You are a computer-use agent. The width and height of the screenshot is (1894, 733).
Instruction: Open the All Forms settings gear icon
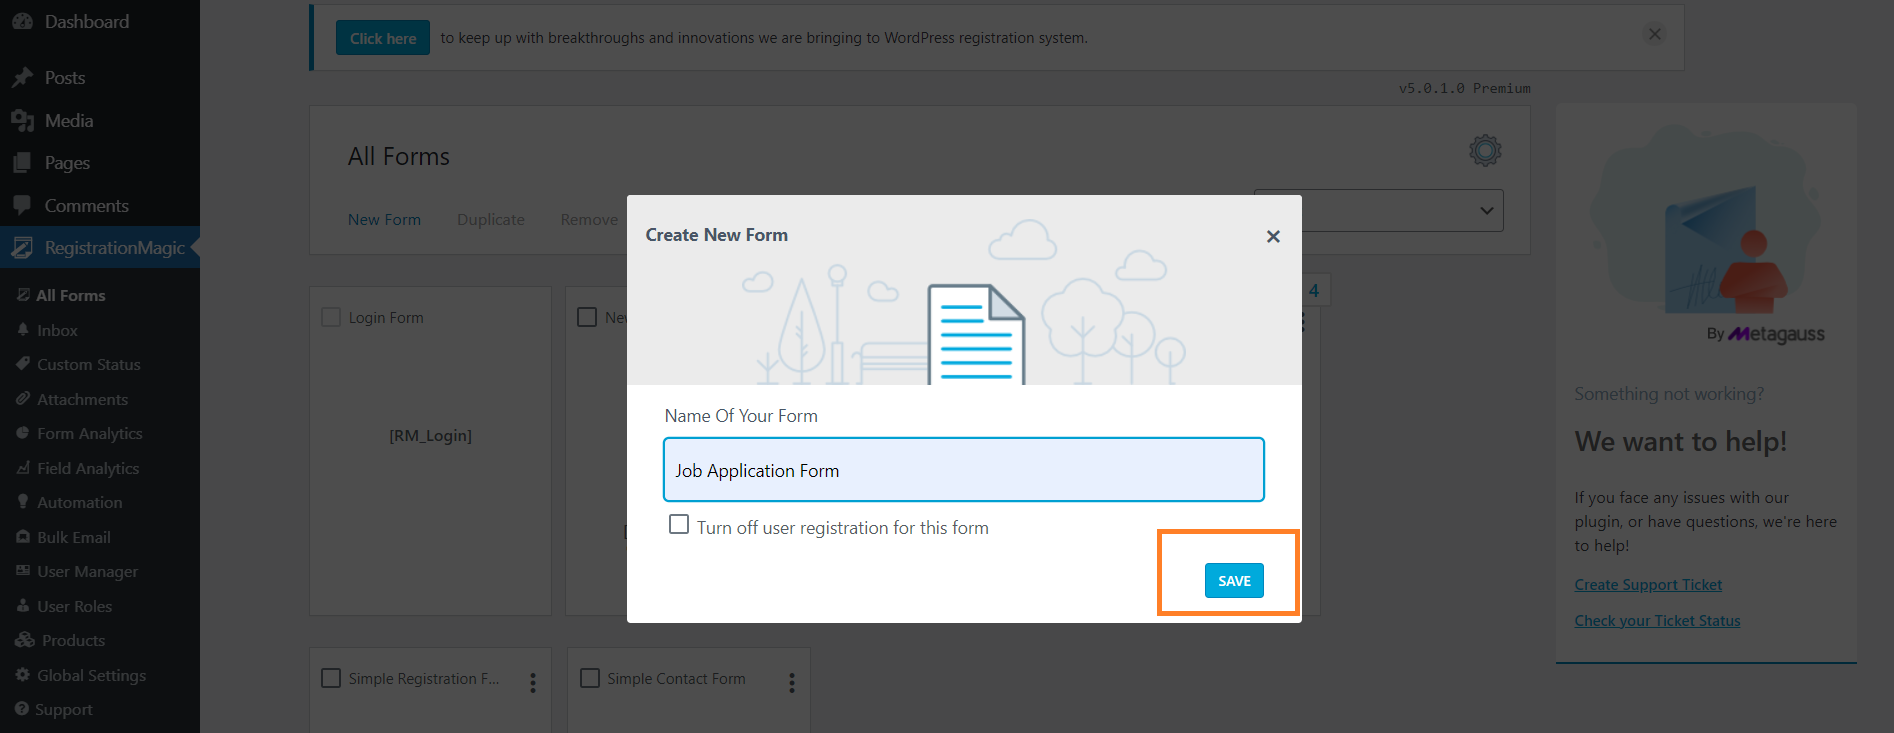[x=1485, y=151]
